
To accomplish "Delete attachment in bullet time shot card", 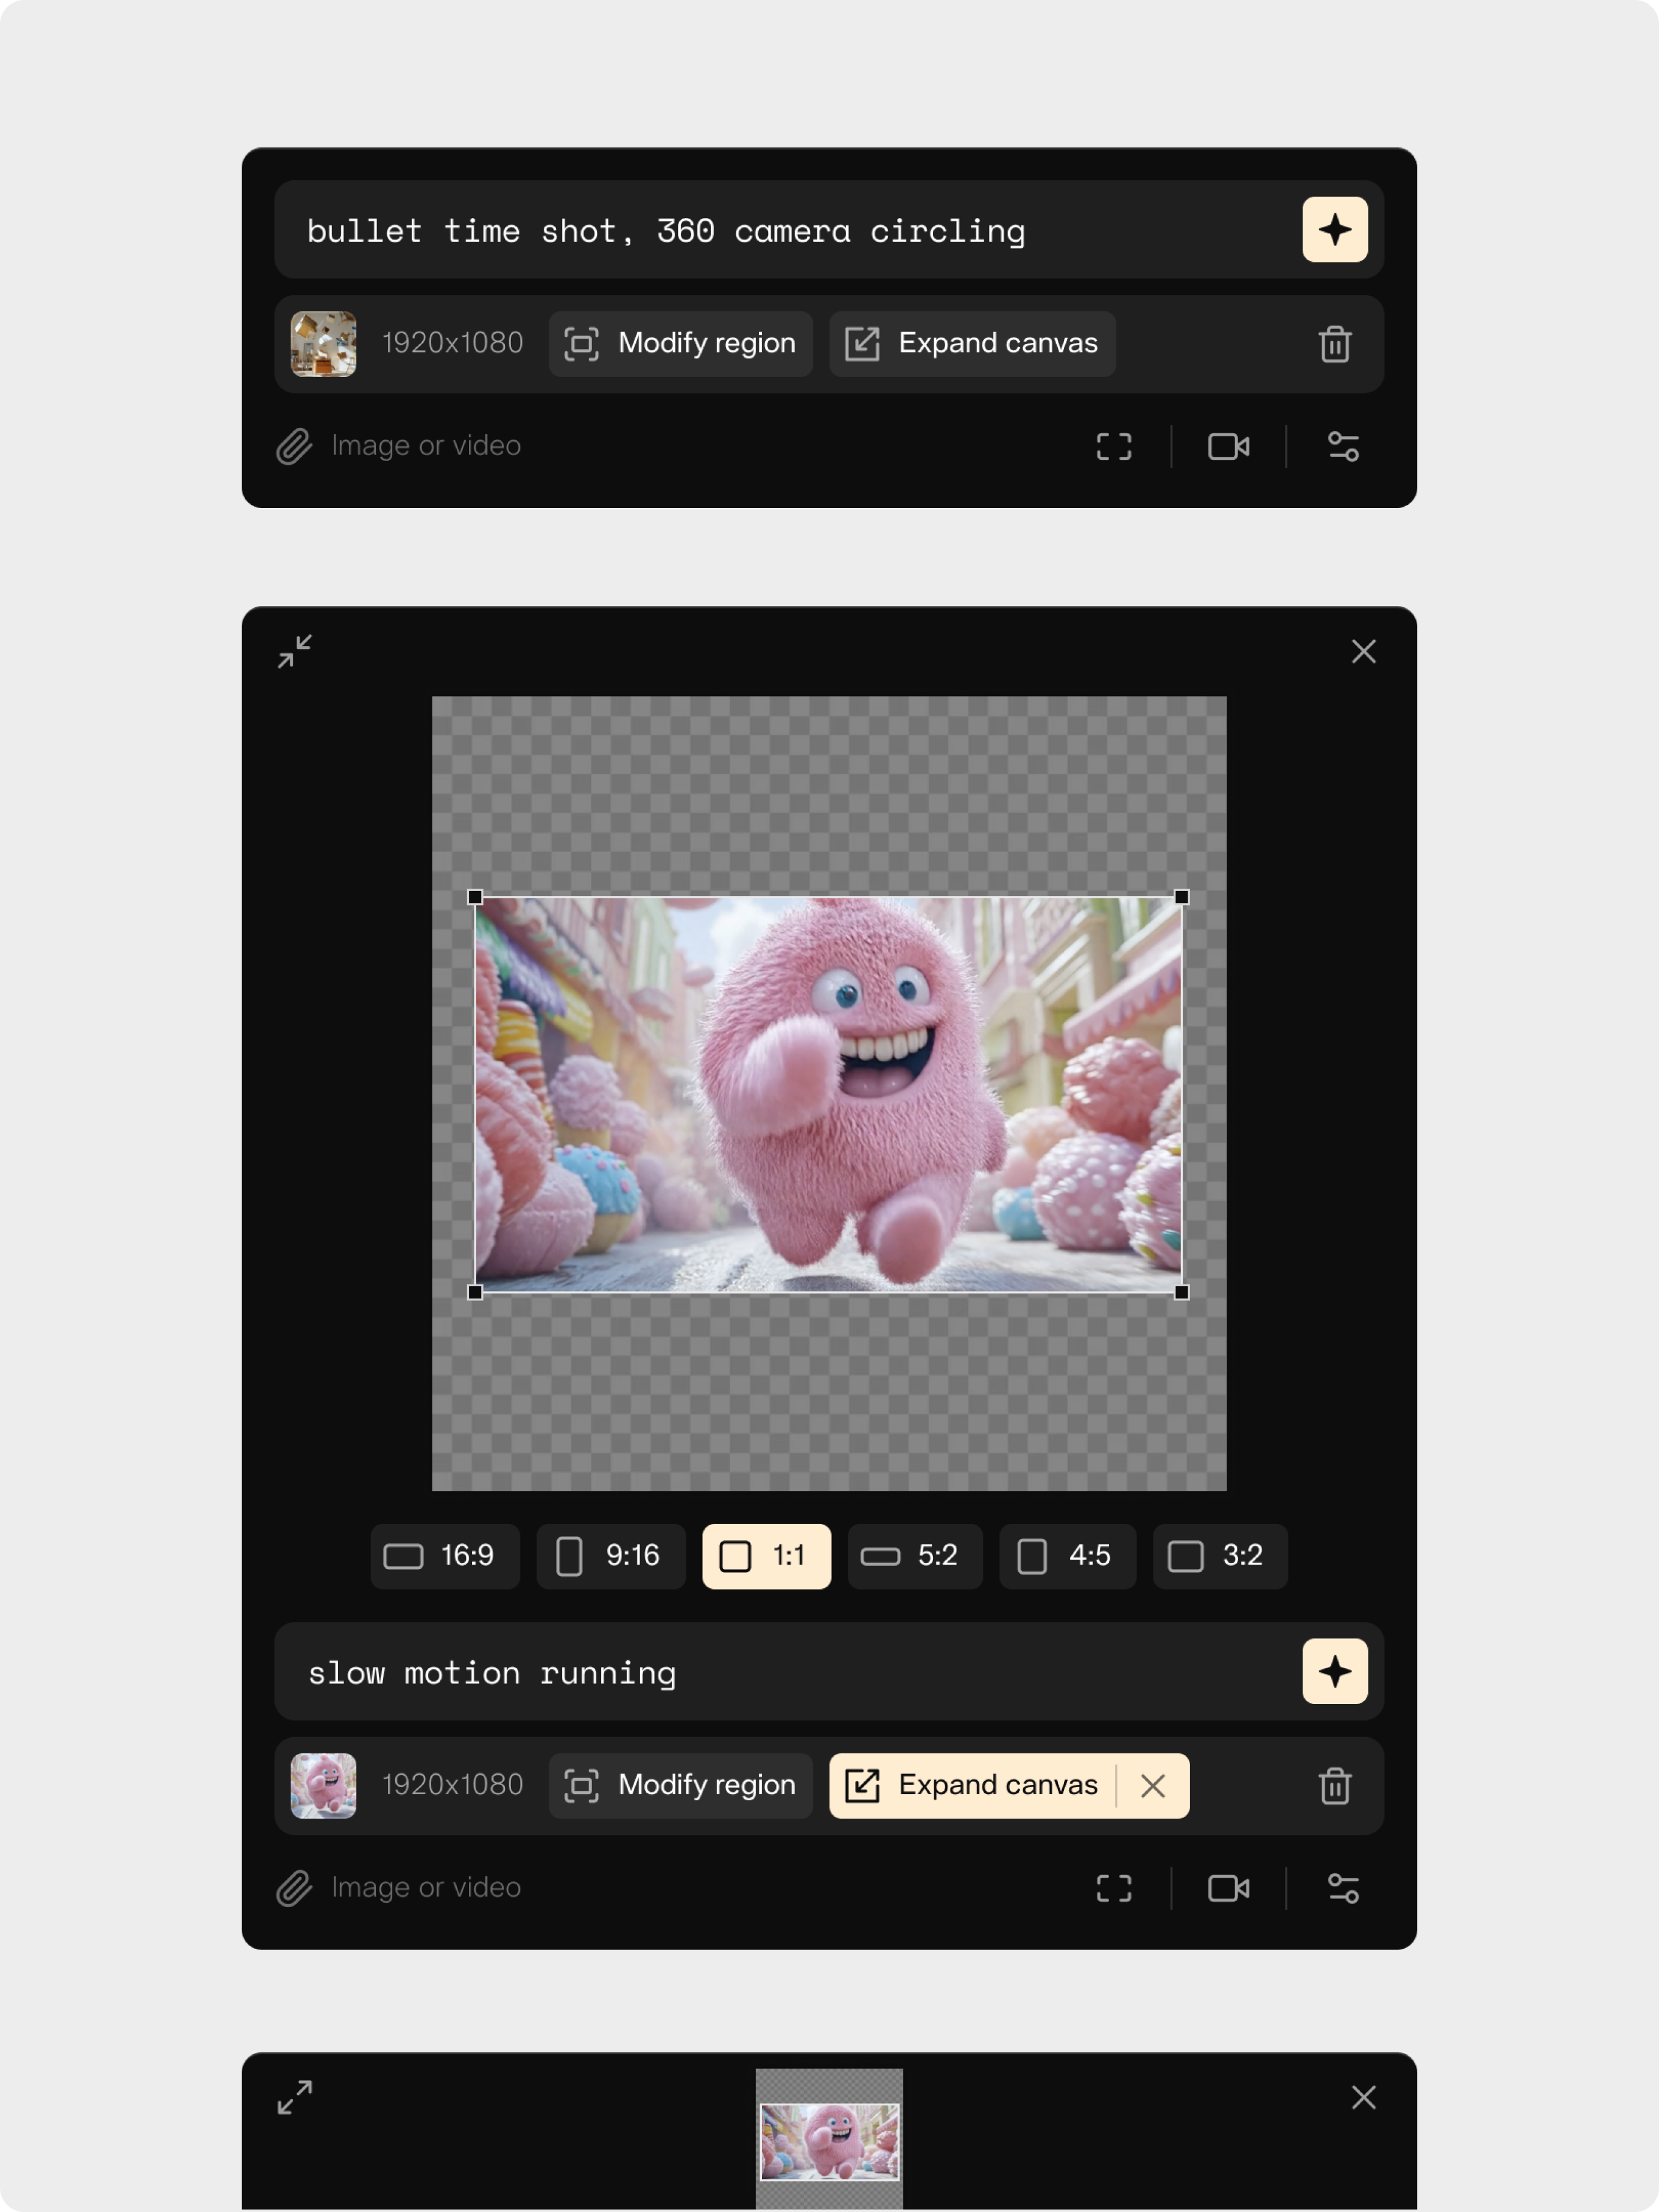I will point(1334,344).
